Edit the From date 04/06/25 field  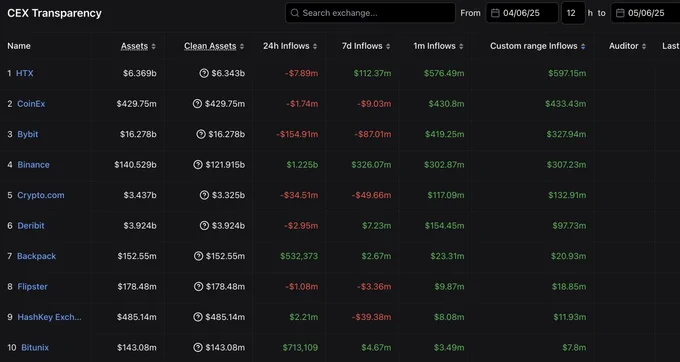coord(522,13)
